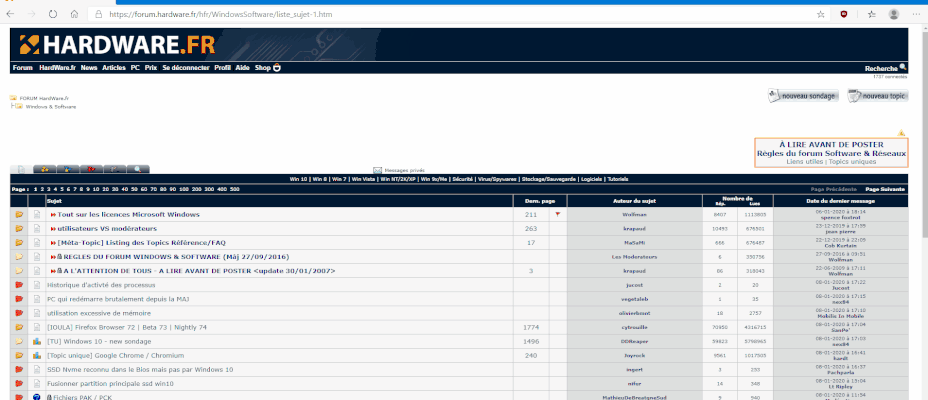
Task: Filter by Win 7 subcategory
Action: [339, 179]
